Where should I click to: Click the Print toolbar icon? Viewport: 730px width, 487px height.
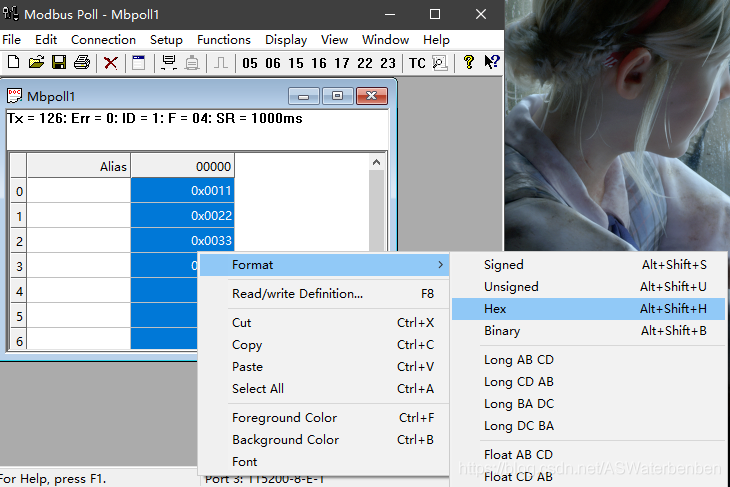coord(82,62)
